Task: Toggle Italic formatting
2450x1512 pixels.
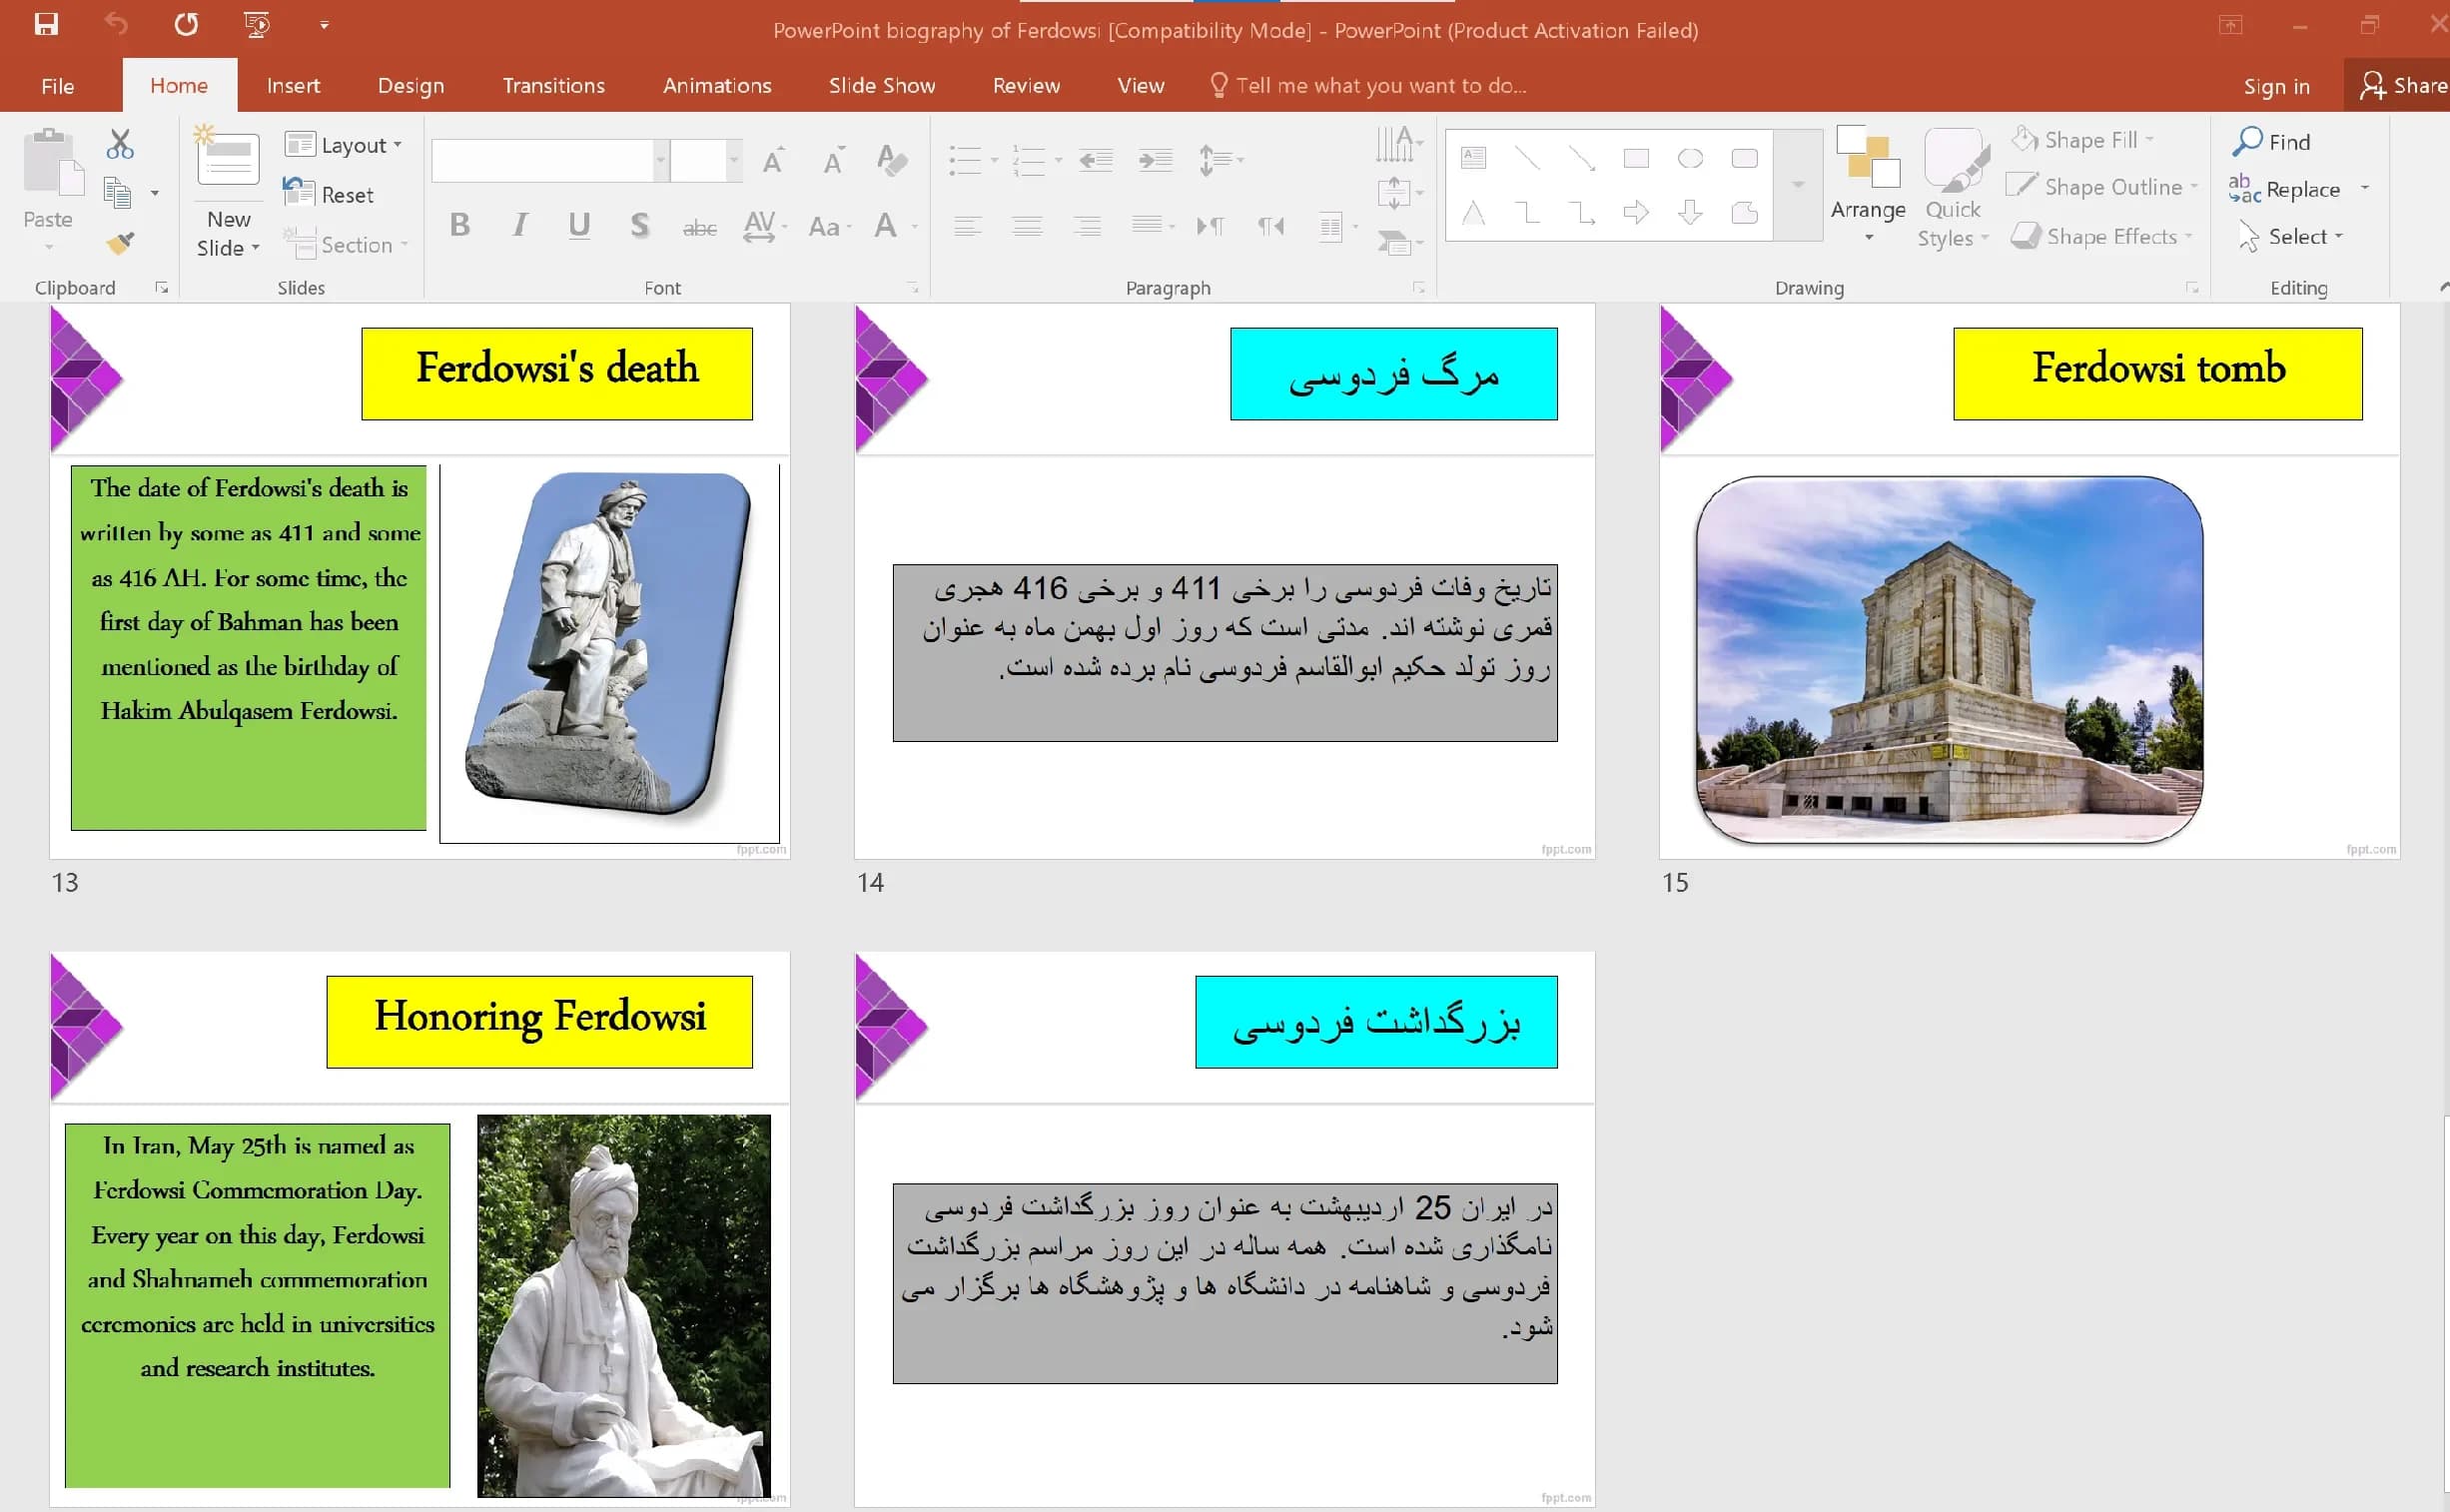Action: pyautogui.click(x=520, y=226)
